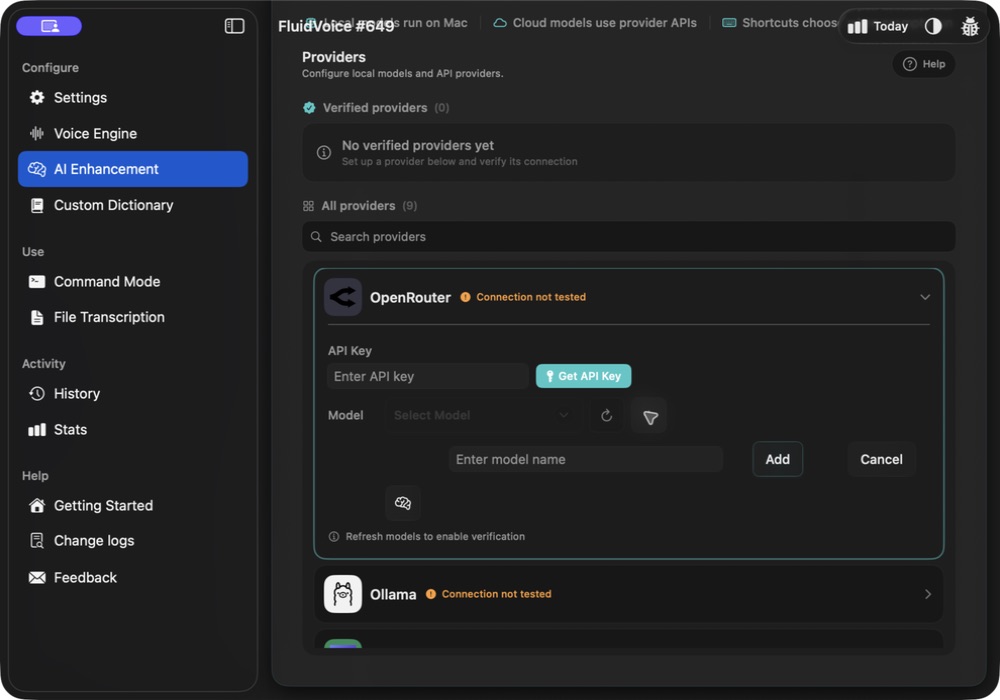Screen dimensions: 1000x700
Task: Click the bug report icon
Action: 969,26
